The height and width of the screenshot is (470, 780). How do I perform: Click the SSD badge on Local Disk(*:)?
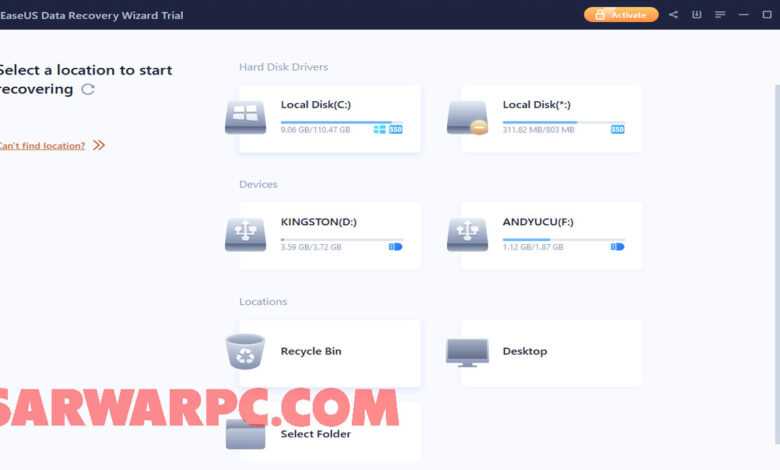tap(617, 129)
